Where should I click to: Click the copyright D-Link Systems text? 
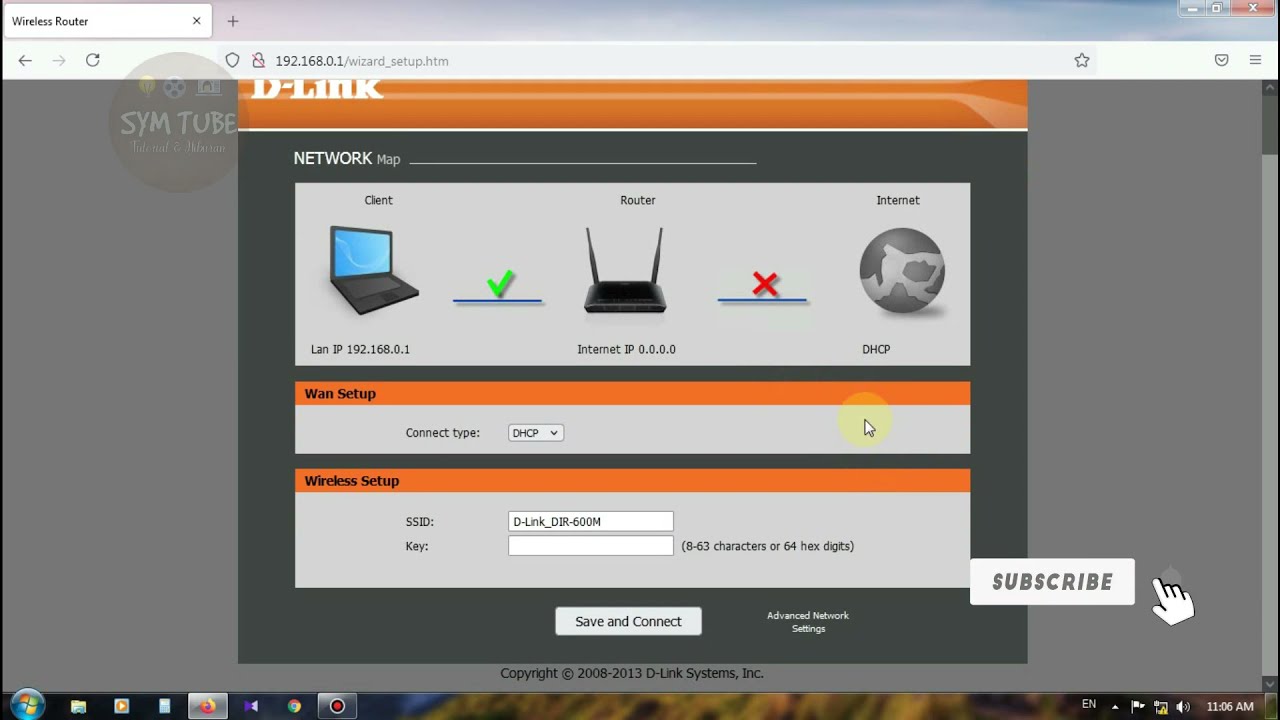click(x=632, y=673)
